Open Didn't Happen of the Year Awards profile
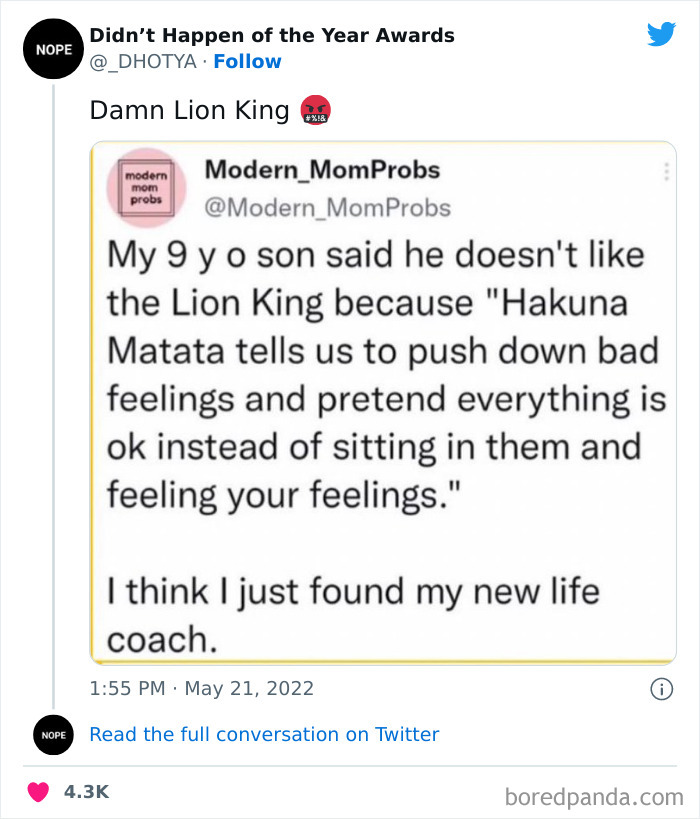This screenshot has height=819, width=700. point(272,36)
